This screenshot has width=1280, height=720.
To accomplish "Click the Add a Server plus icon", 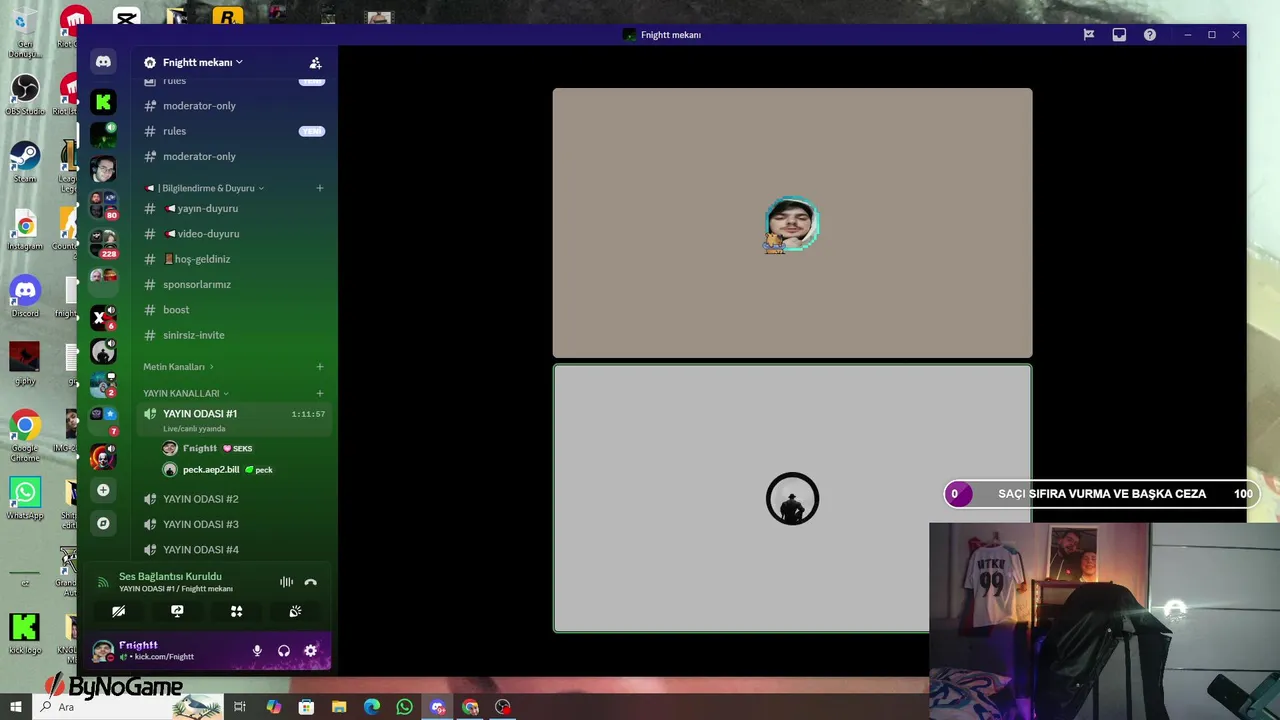I will pos(103,490).
